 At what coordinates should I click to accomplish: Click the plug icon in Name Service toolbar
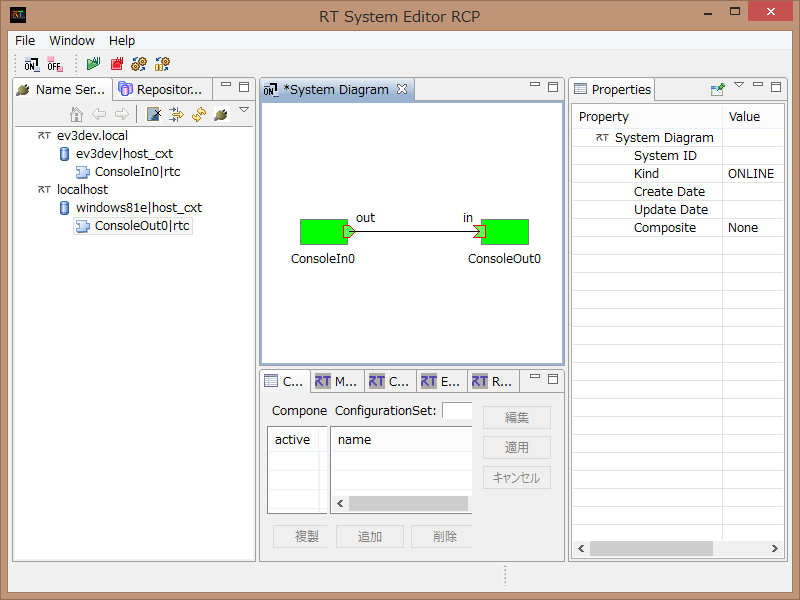[221, 114]
